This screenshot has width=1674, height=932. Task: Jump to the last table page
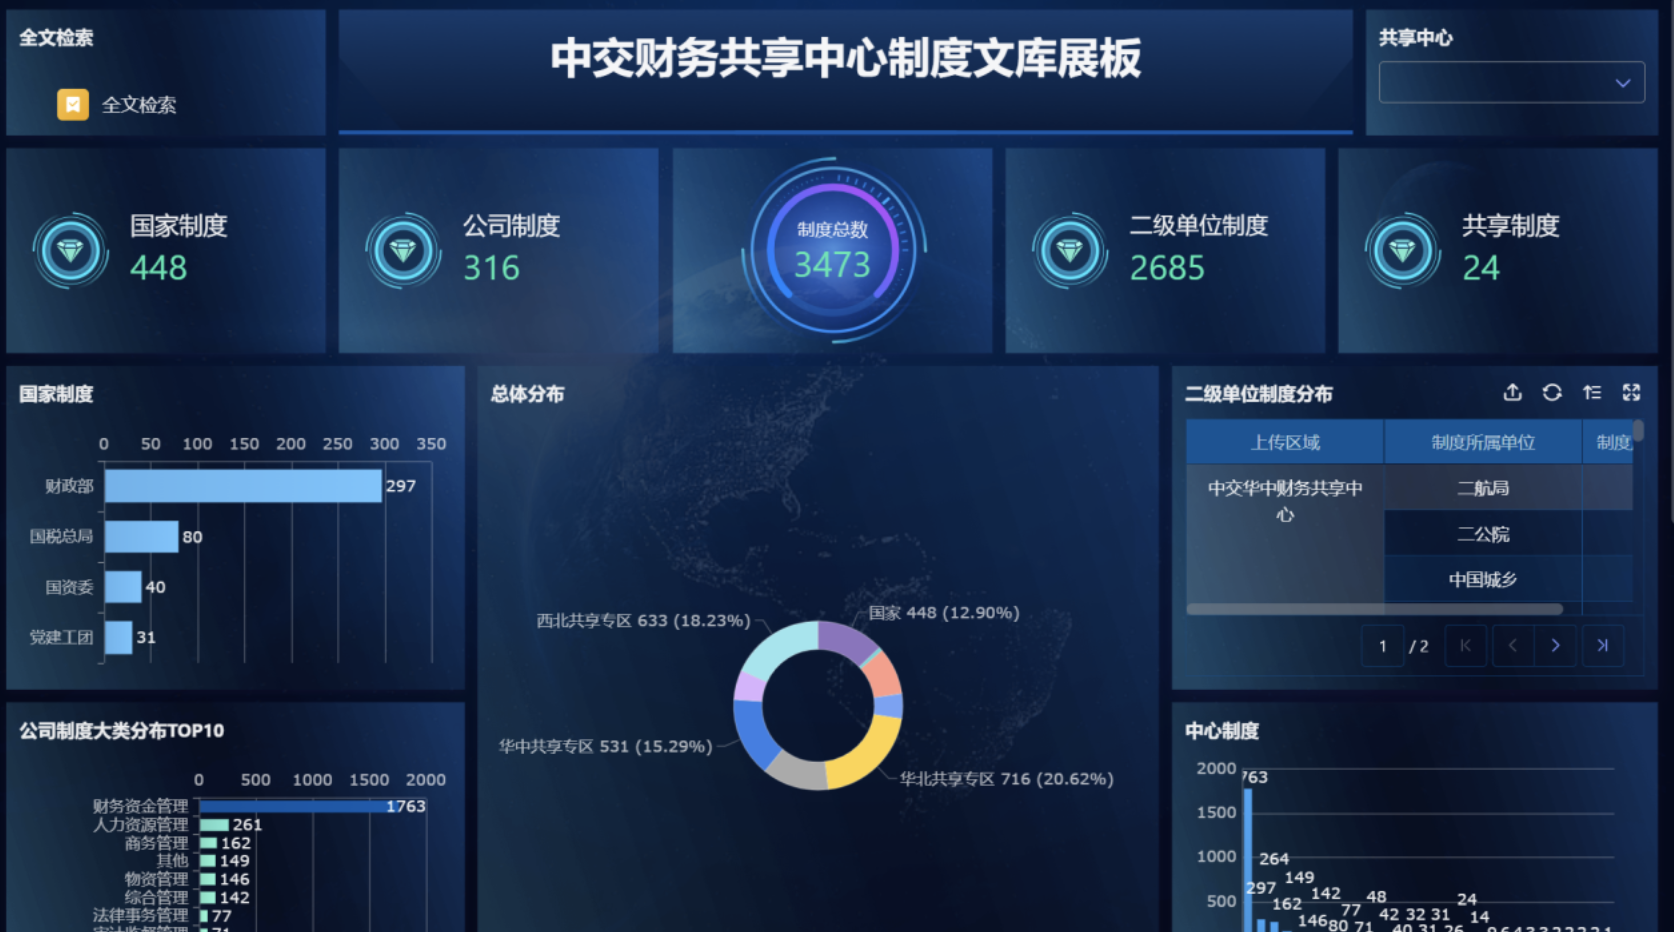(x=1602, y=646)
